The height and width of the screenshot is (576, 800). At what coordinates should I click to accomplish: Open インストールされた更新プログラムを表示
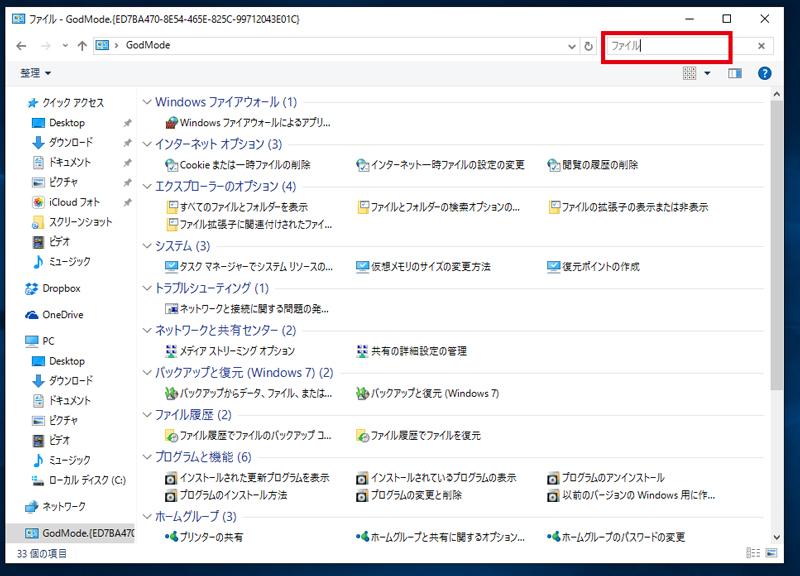pyautogui.click(x=247, y=478)
